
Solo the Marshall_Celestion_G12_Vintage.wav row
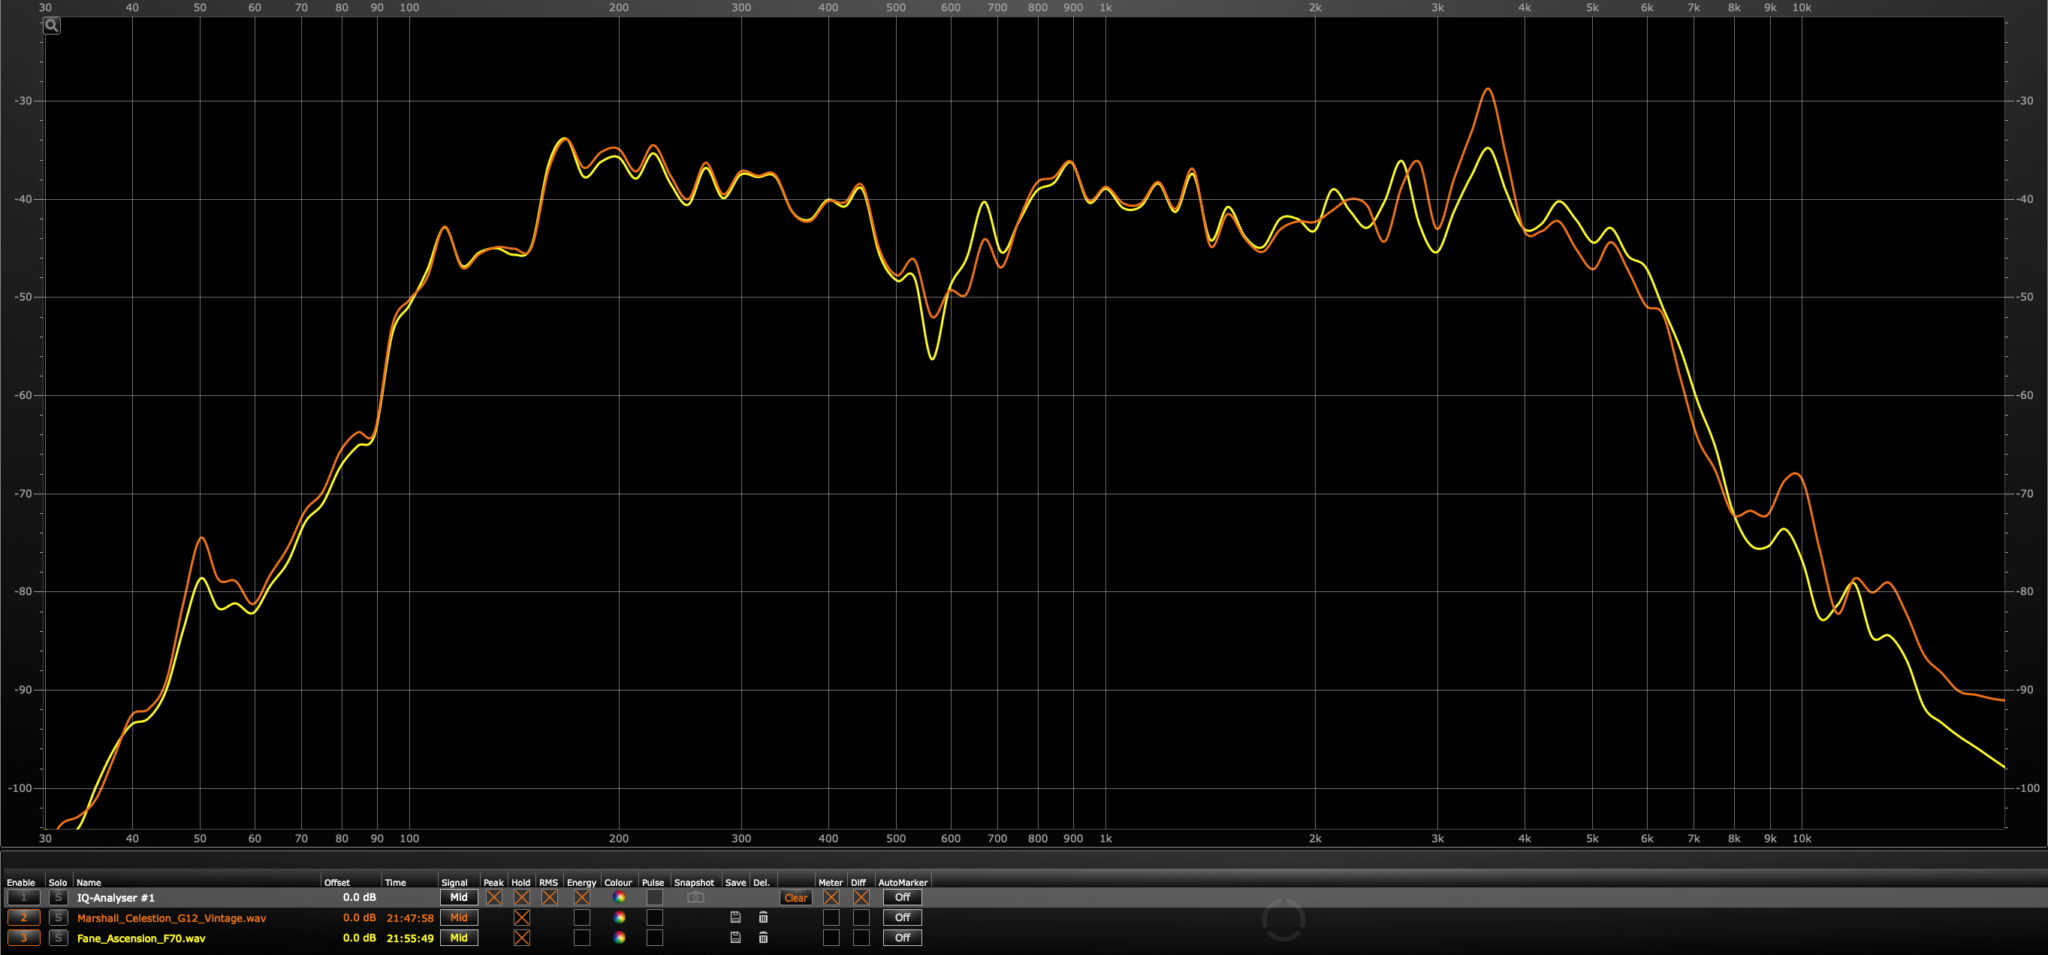(x=58, y=917)
